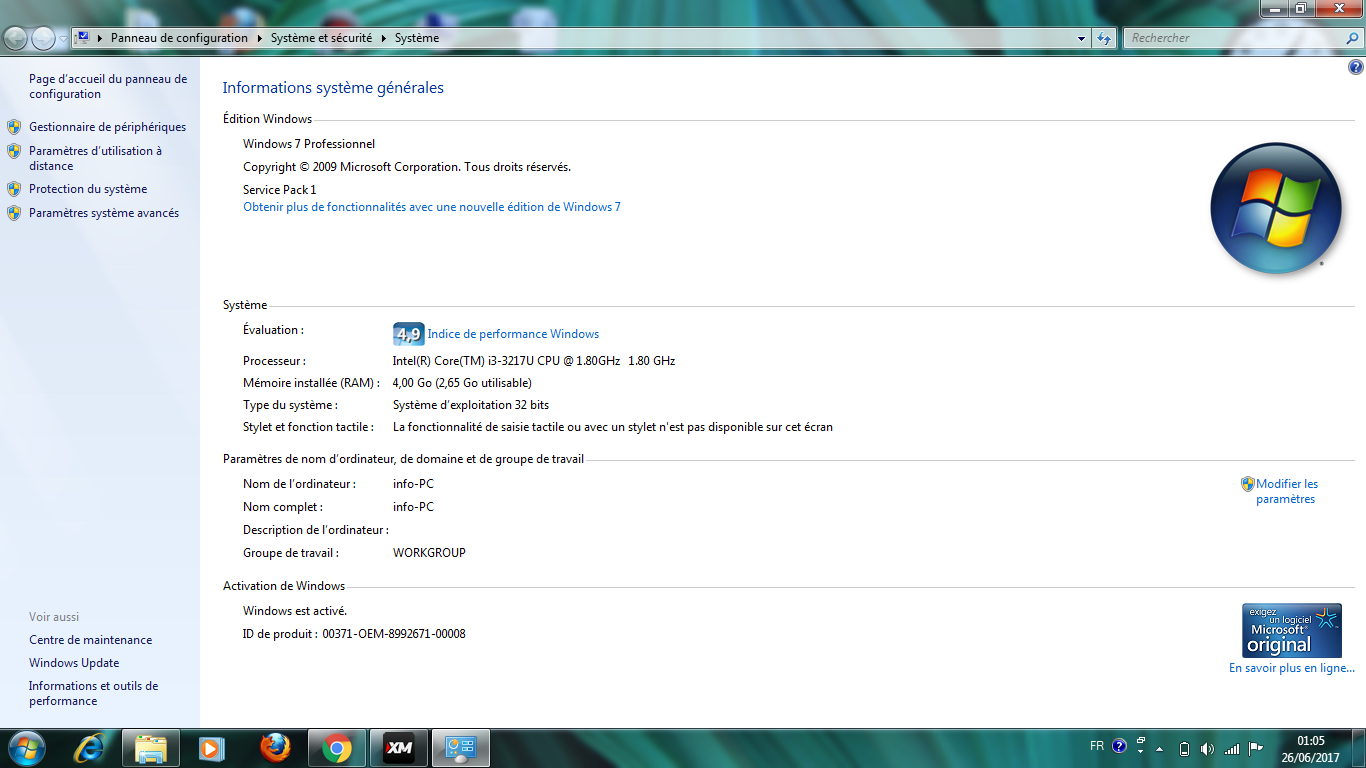Click the Action Center flag icon

[1256, 748]
